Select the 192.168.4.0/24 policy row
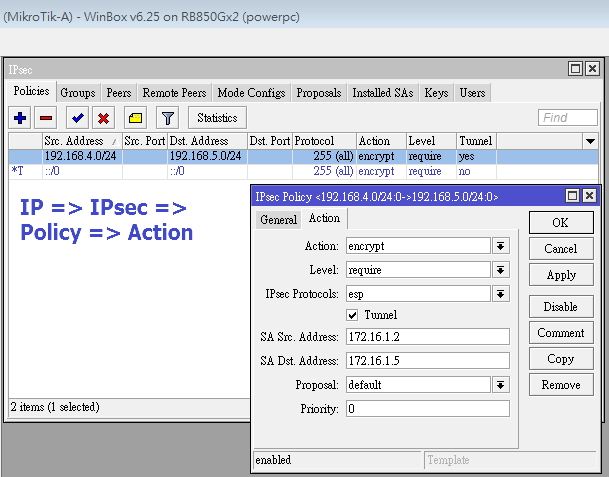Image resolution: width=609 pixels, height=477 pixels. (x=303, y=156)
